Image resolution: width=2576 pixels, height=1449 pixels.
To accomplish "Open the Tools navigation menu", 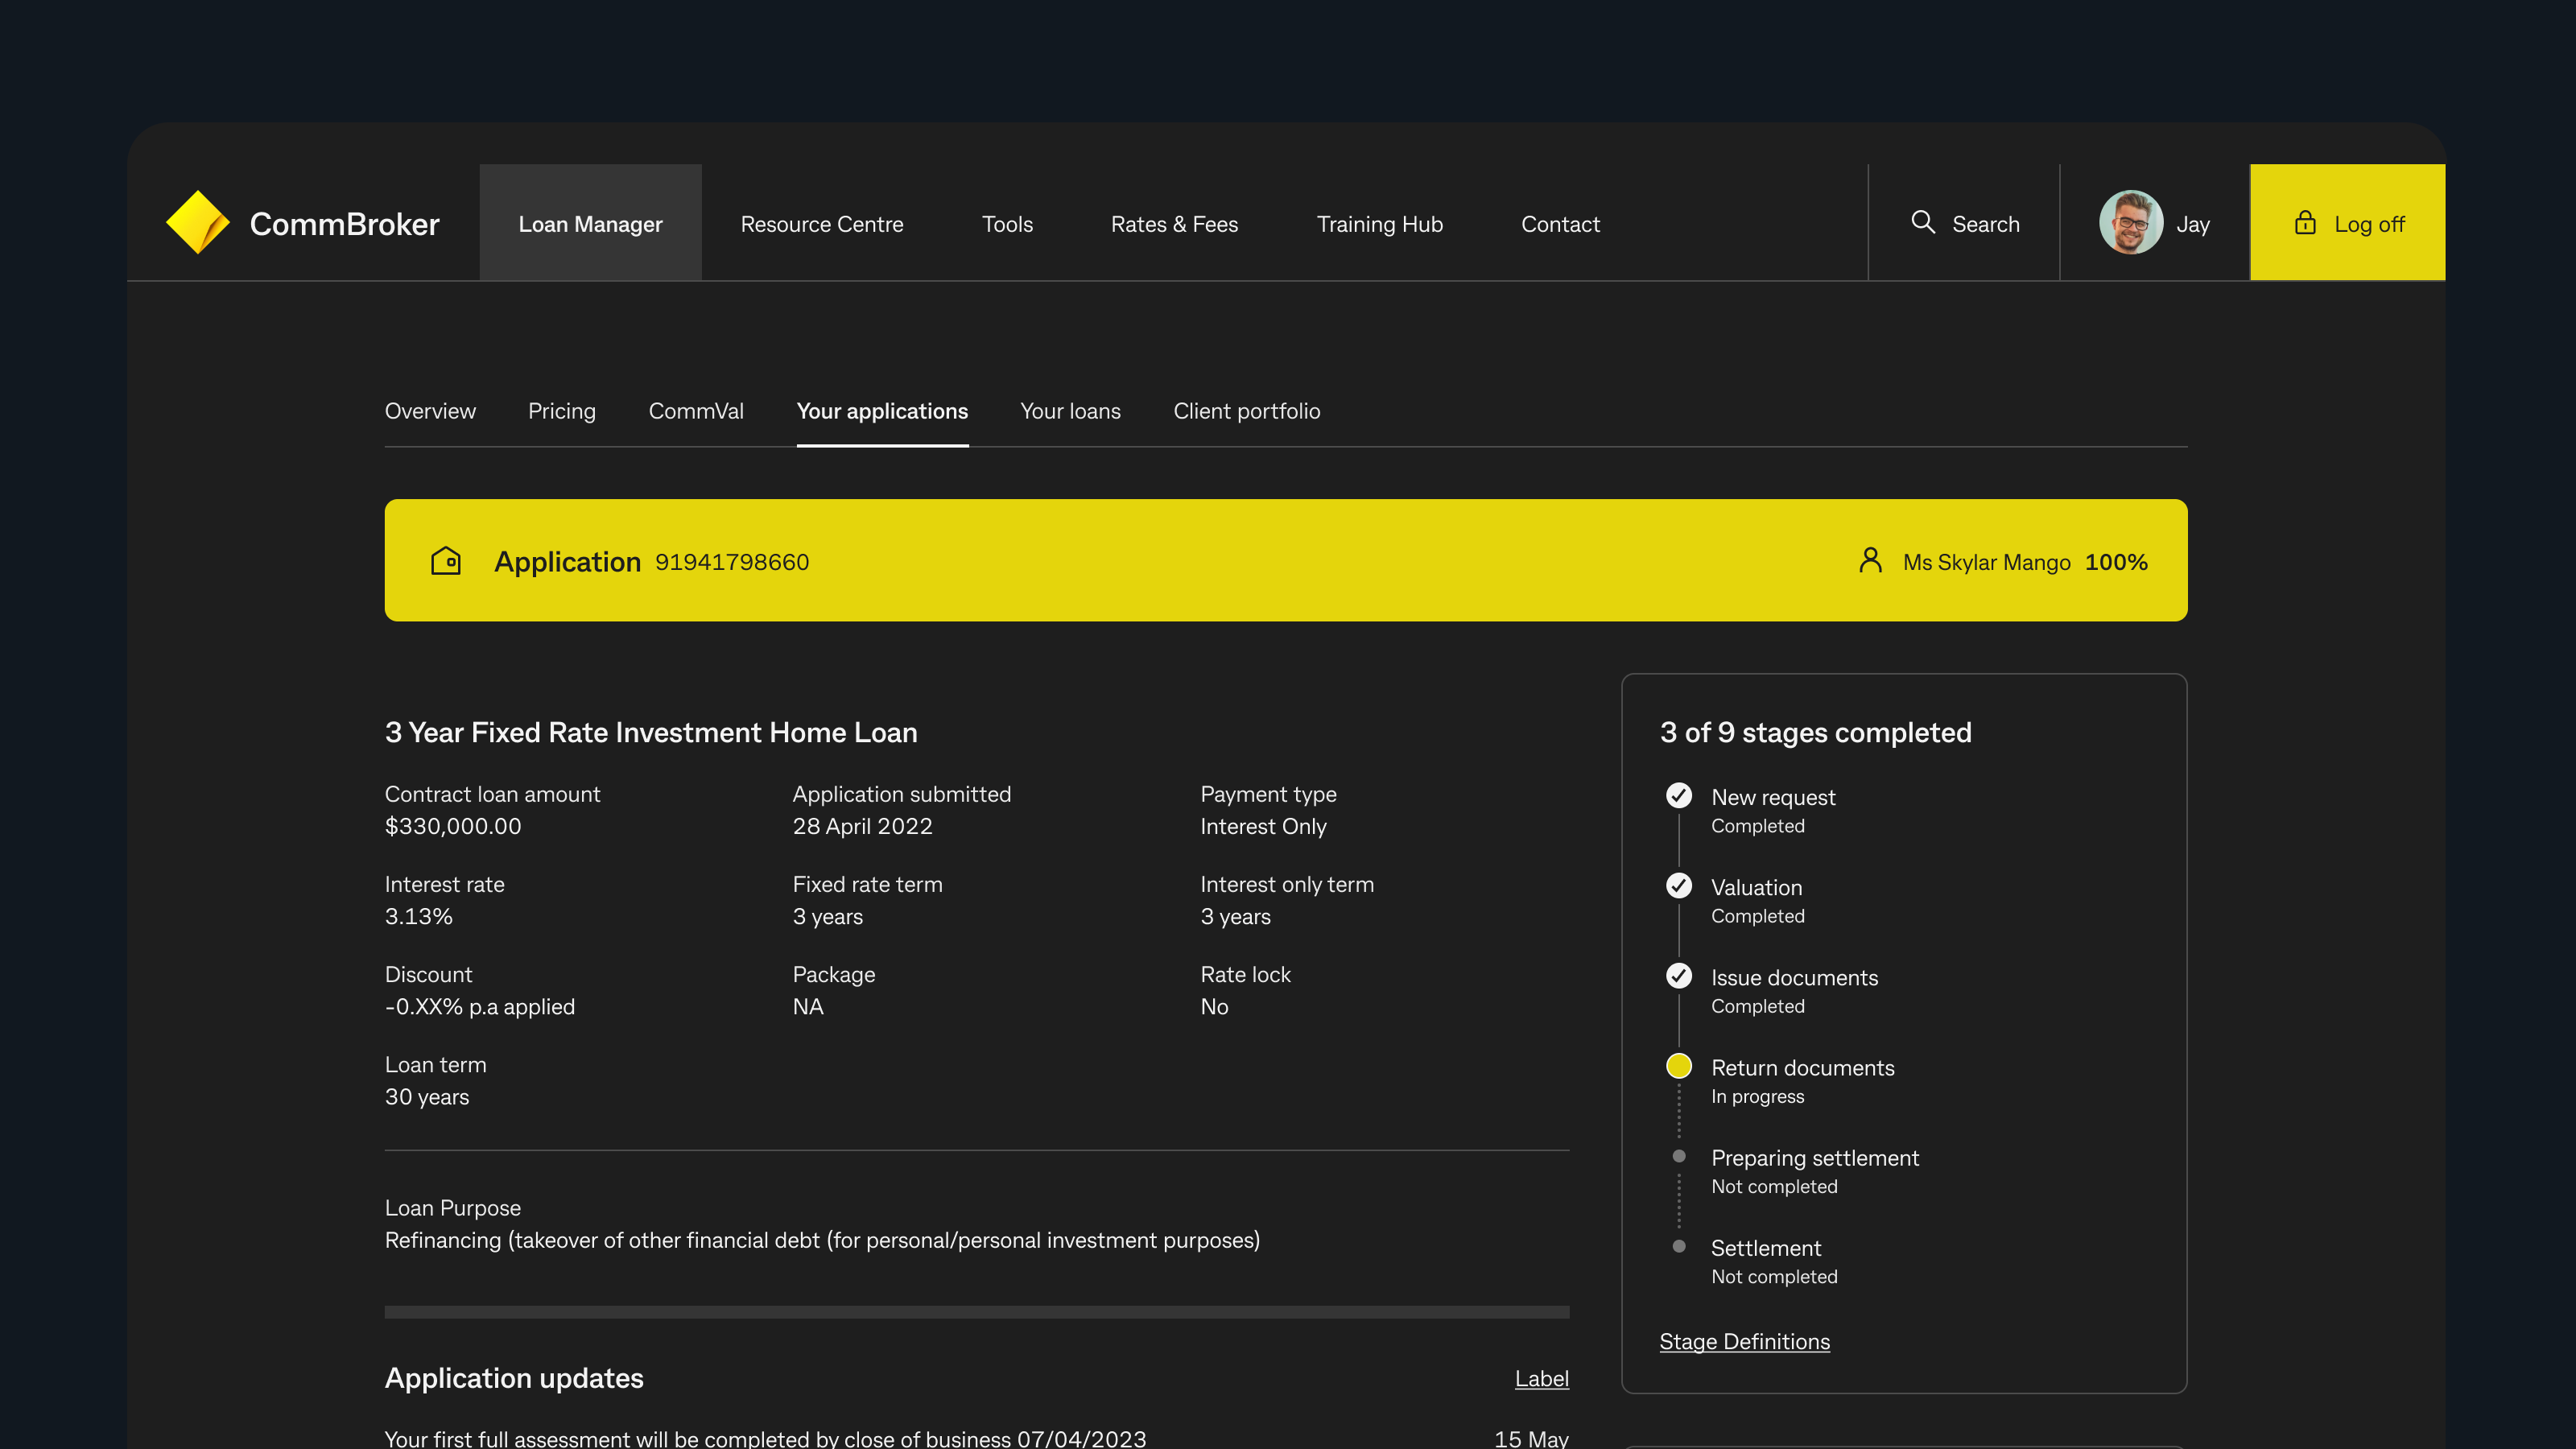I will point(1007,223).
